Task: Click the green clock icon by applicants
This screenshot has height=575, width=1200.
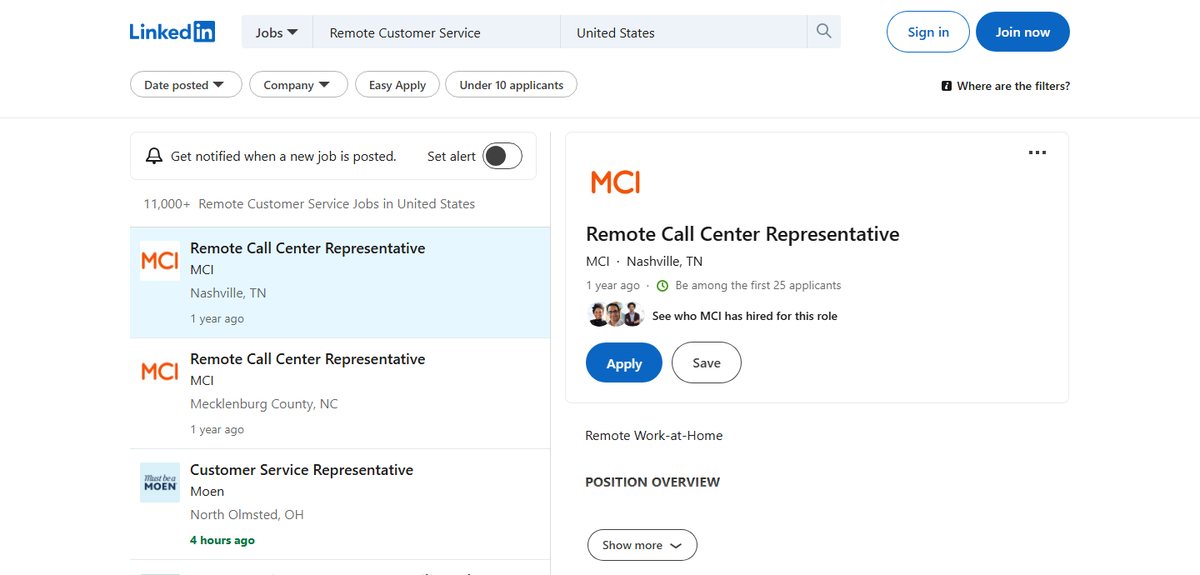Action: pos(662,286)
